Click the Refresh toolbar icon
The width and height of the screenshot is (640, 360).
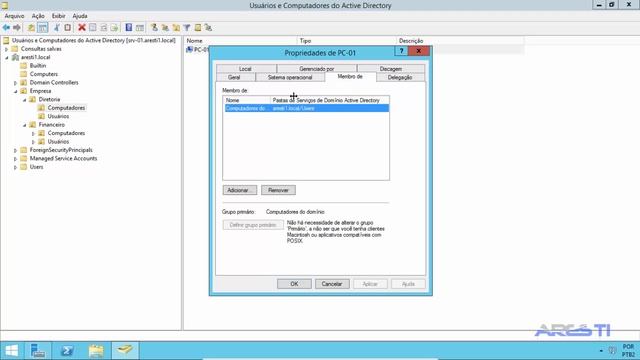(104, 28)
